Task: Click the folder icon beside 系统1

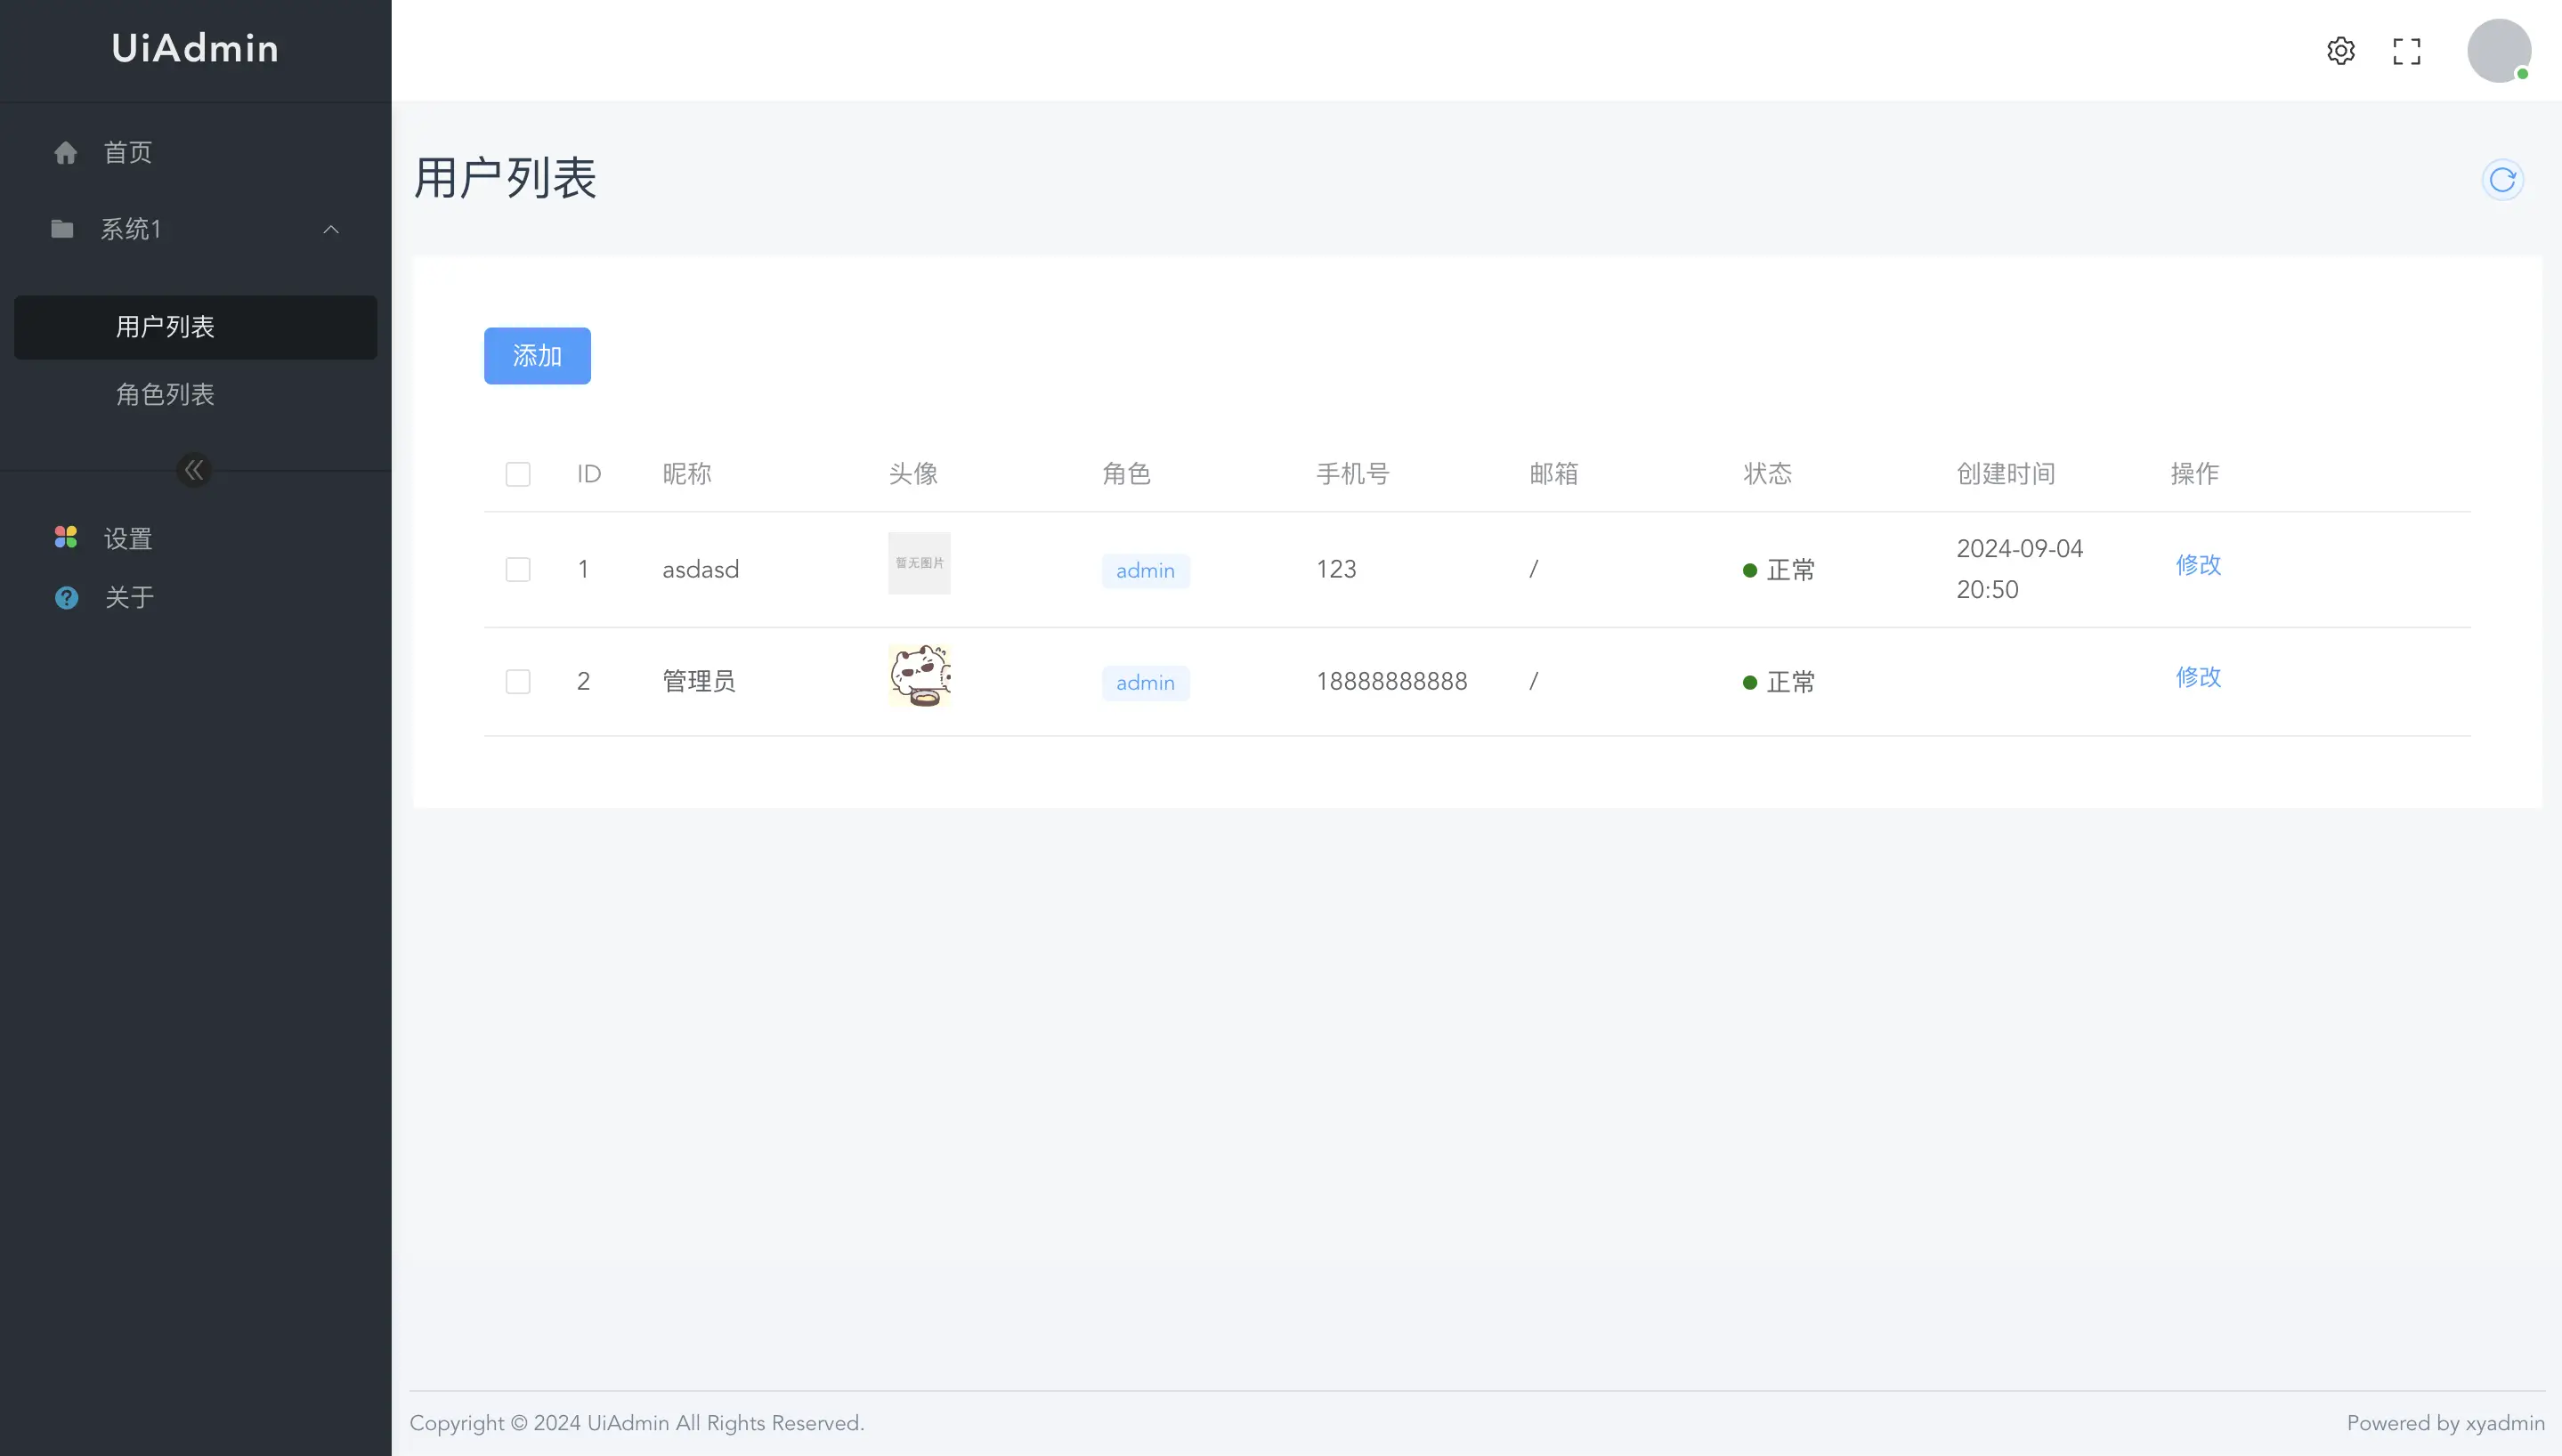Action: pos(62,229)
